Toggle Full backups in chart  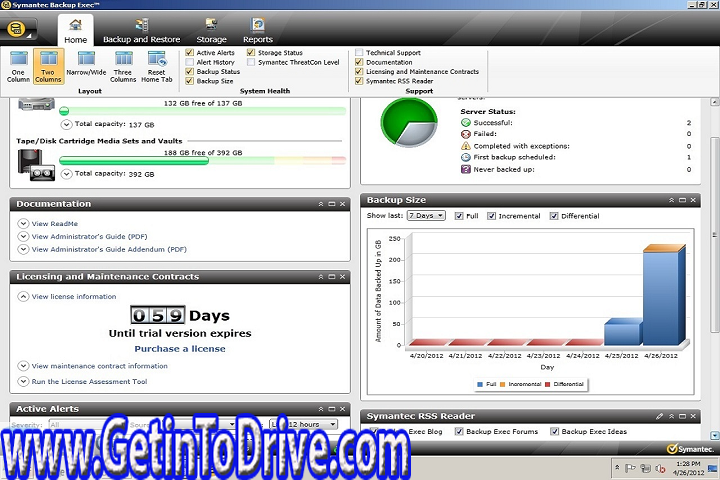click(459, 216)
